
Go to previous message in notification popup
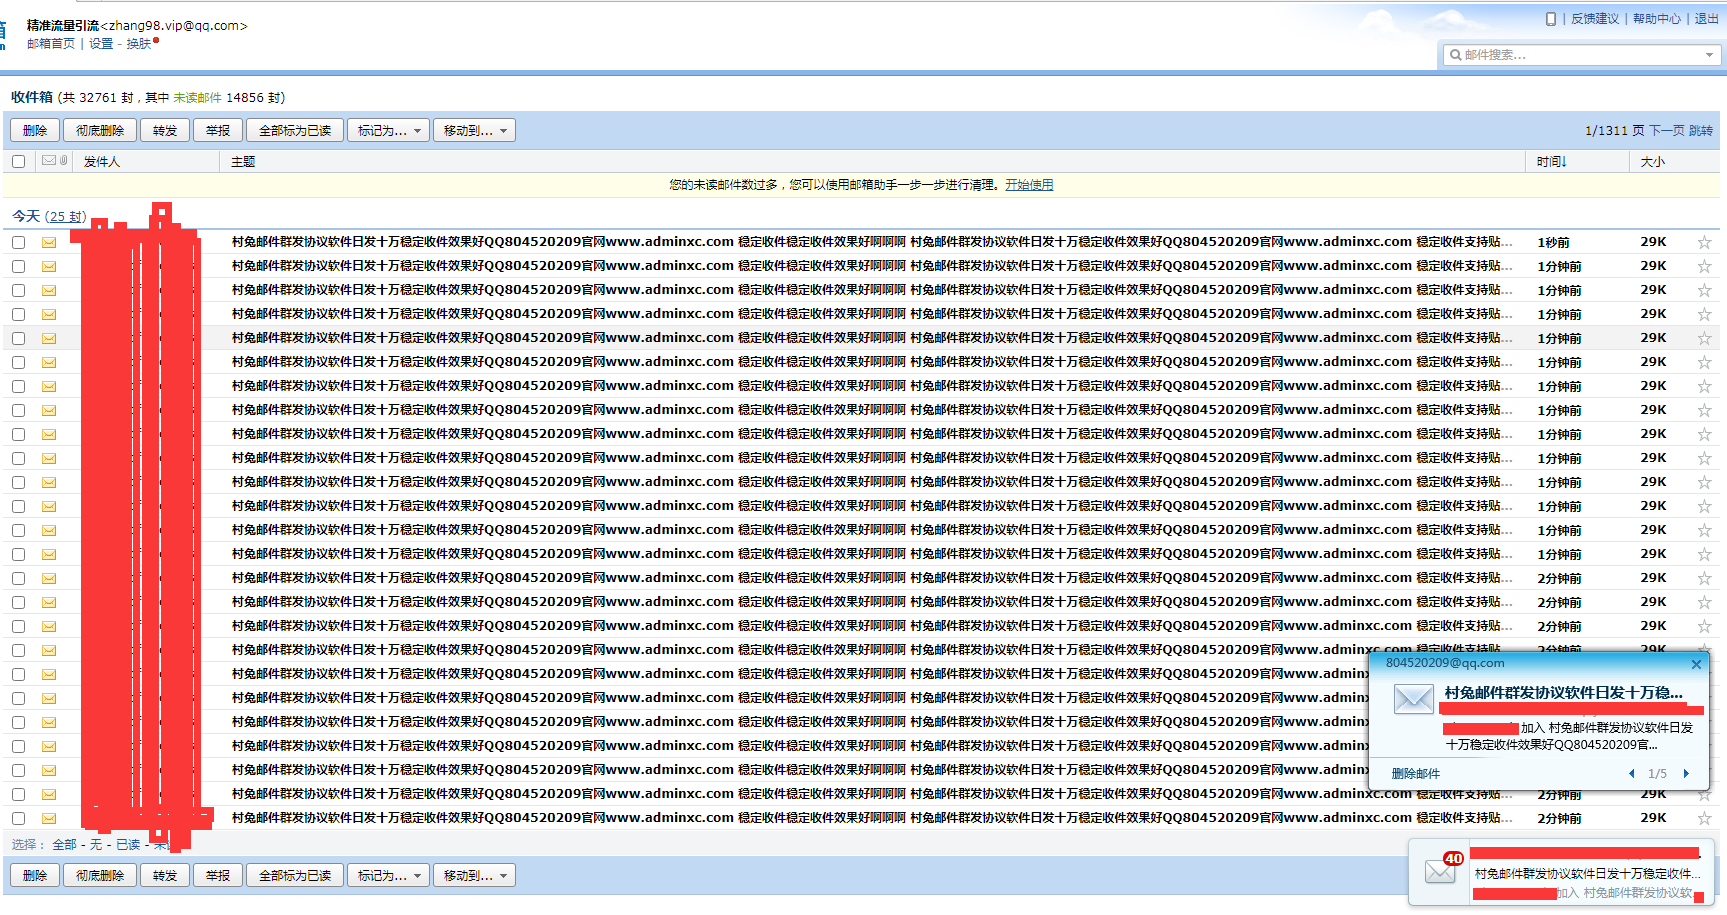click(x=1632, y=773)
